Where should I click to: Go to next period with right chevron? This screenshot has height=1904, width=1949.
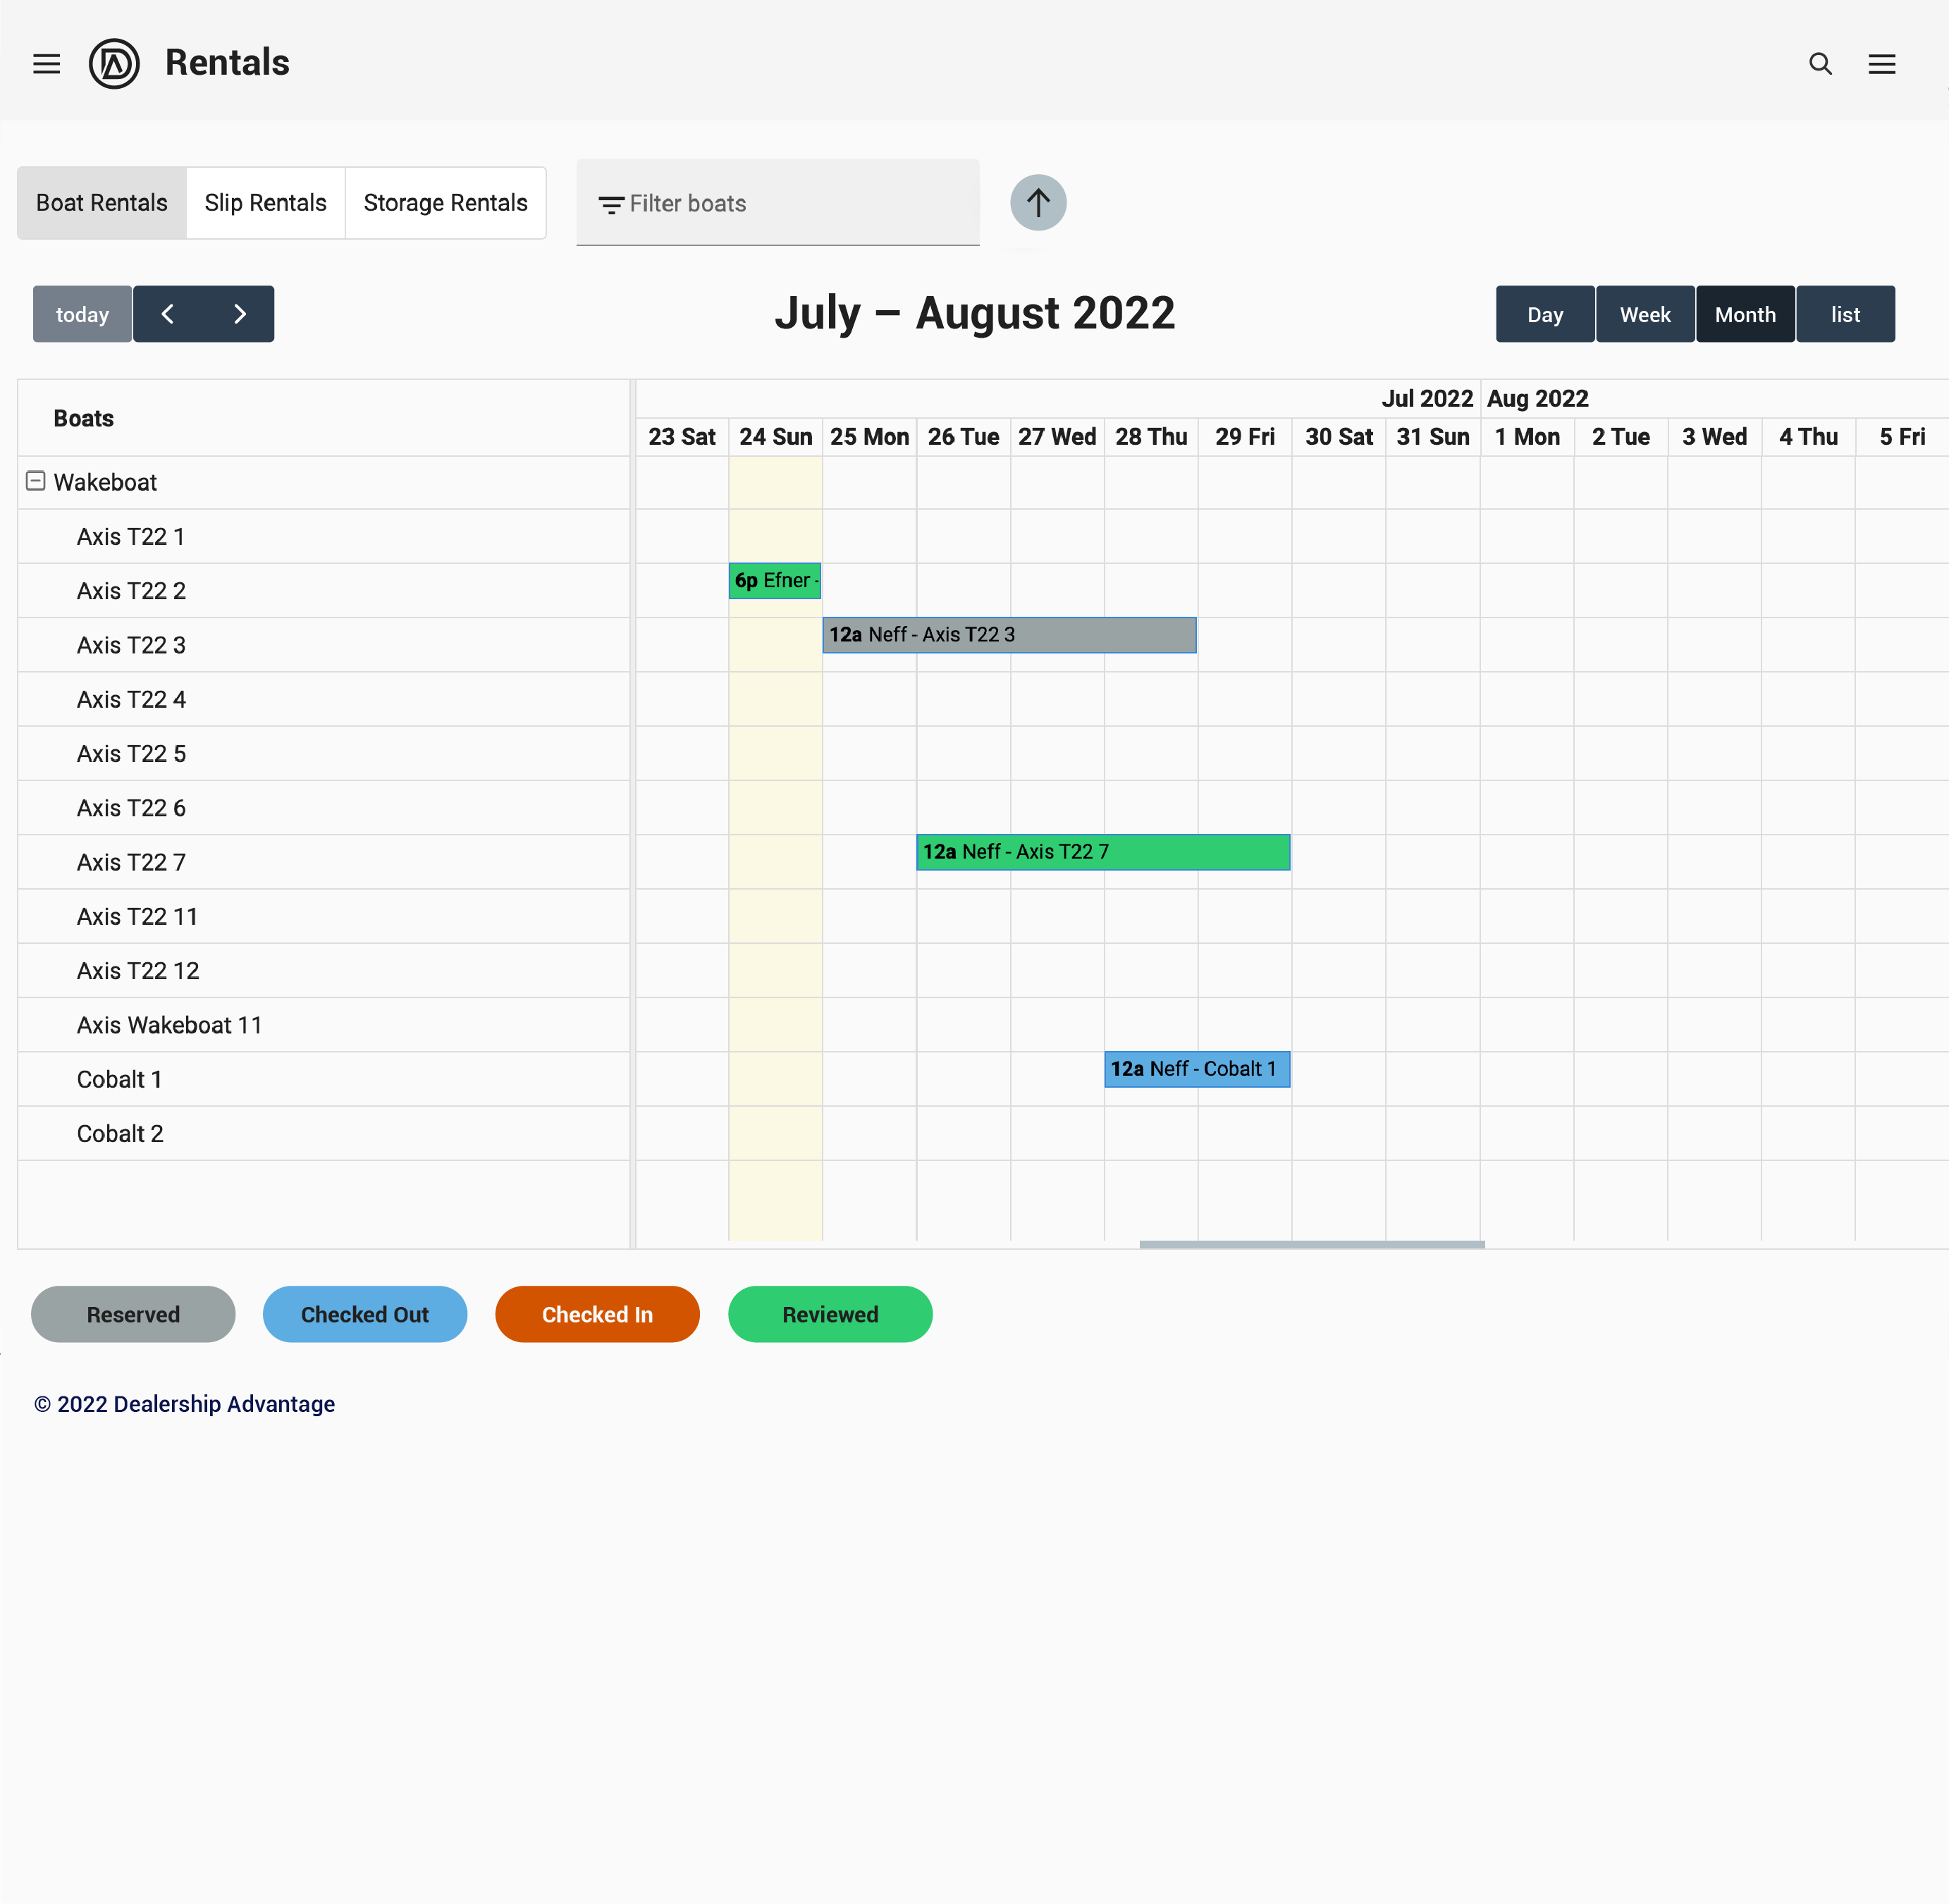coord(239,314)
